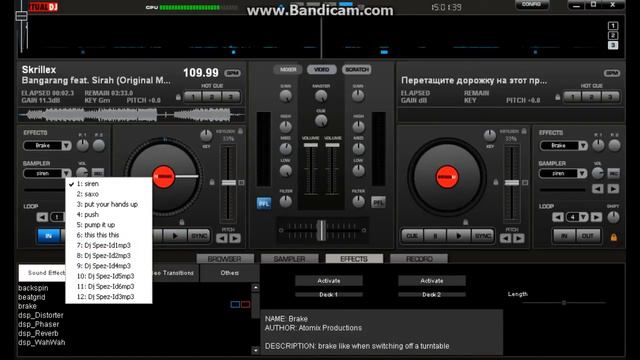Click right deck sampler REC button
The width and height of the screenshot is (640, 360).
(x=613, y=173)
